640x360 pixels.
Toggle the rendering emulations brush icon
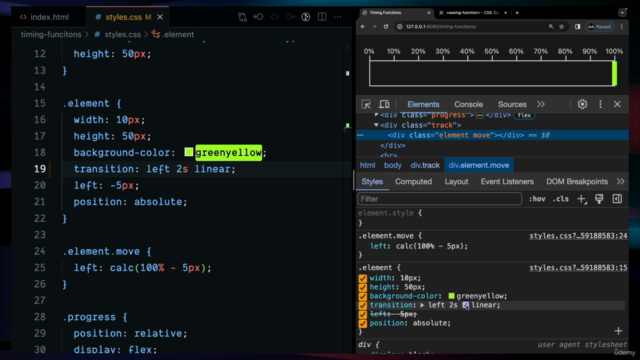[599, 199]
